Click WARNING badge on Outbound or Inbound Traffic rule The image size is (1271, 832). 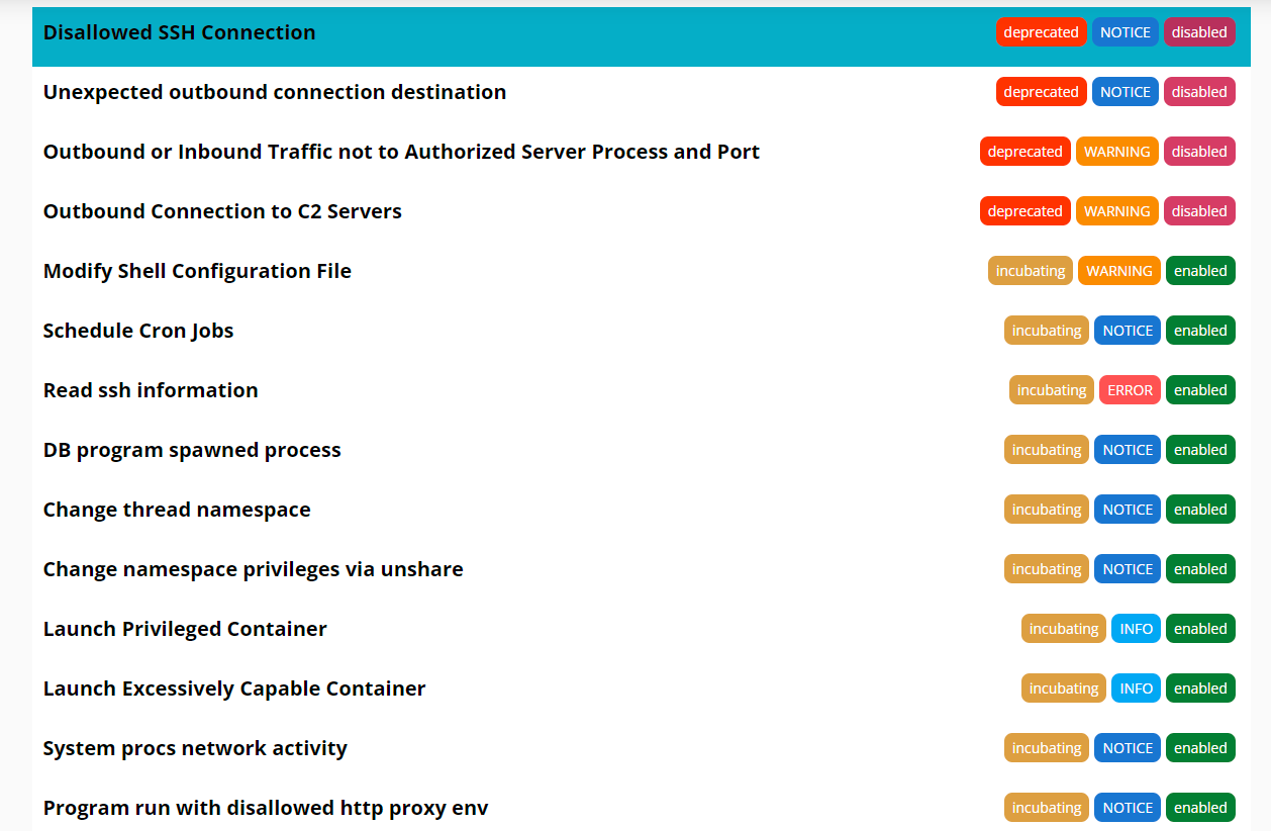(1117, 152)
